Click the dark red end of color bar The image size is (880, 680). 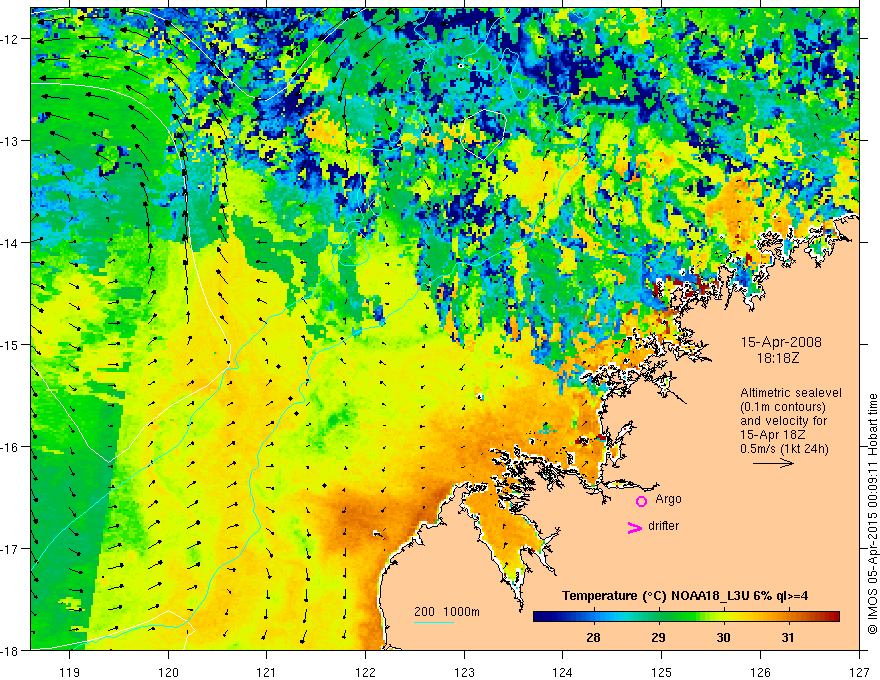(834, 617)
